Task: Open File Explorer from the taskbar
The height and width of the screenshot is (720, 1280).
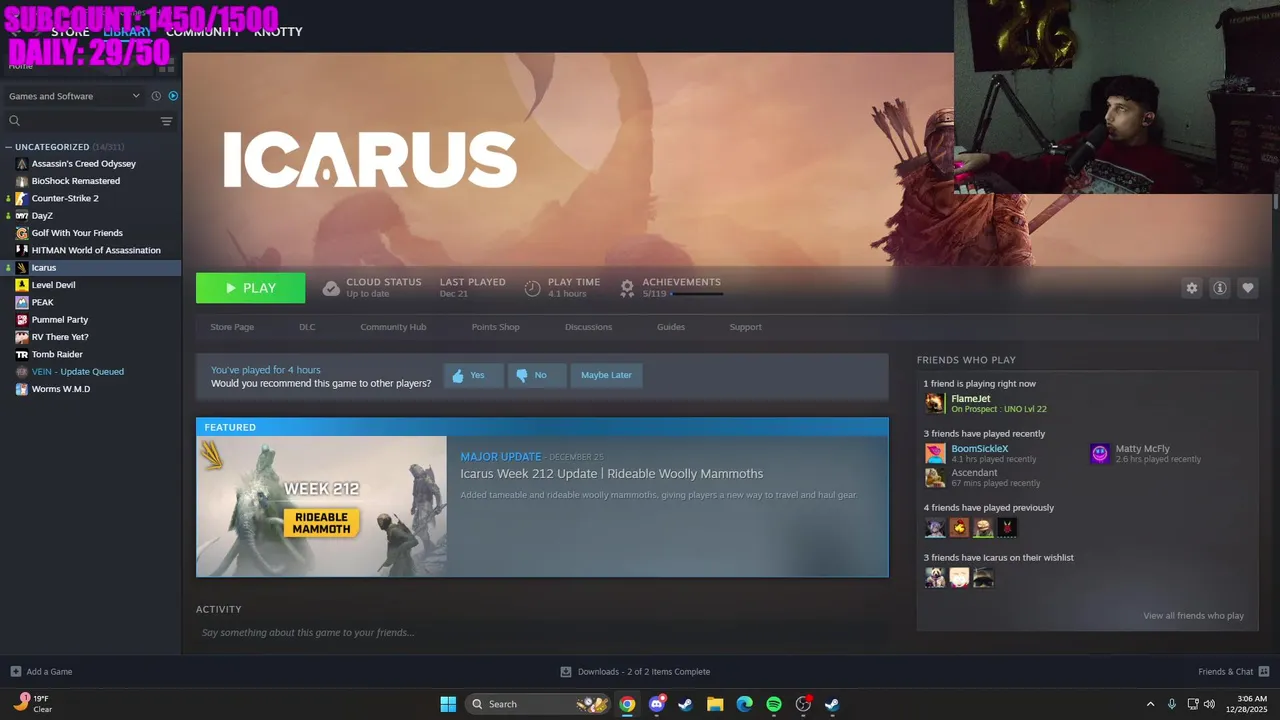Action: [715, 704]
